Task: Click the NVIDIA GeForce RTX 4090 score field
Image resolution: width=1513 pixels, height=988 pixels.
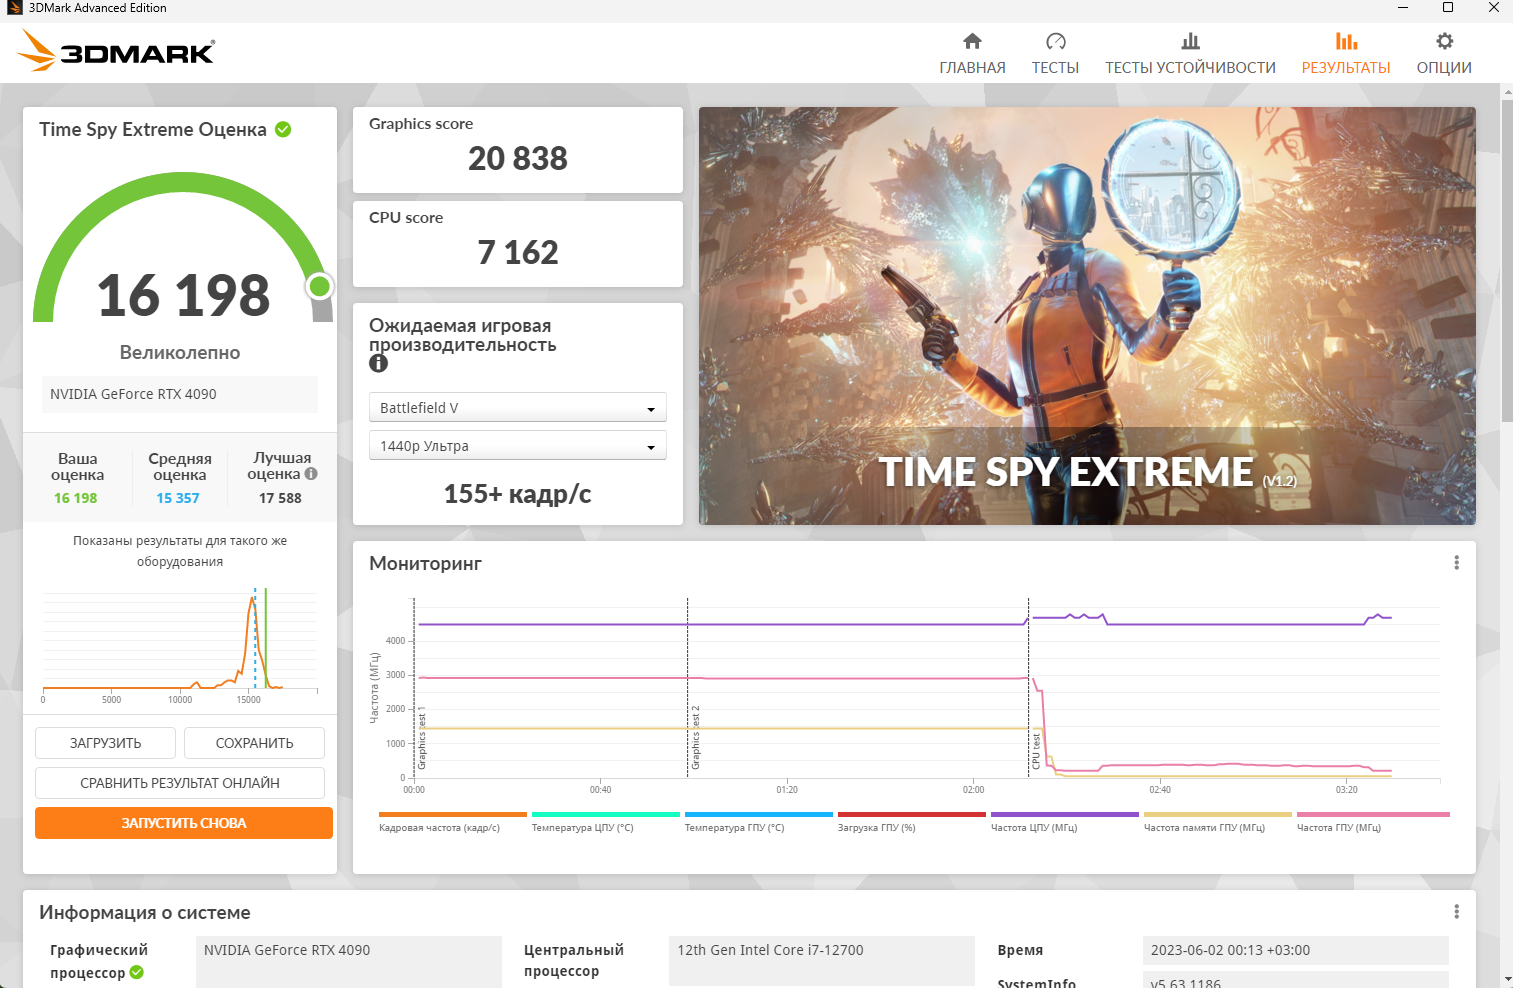Action: (x=180, y=394)
